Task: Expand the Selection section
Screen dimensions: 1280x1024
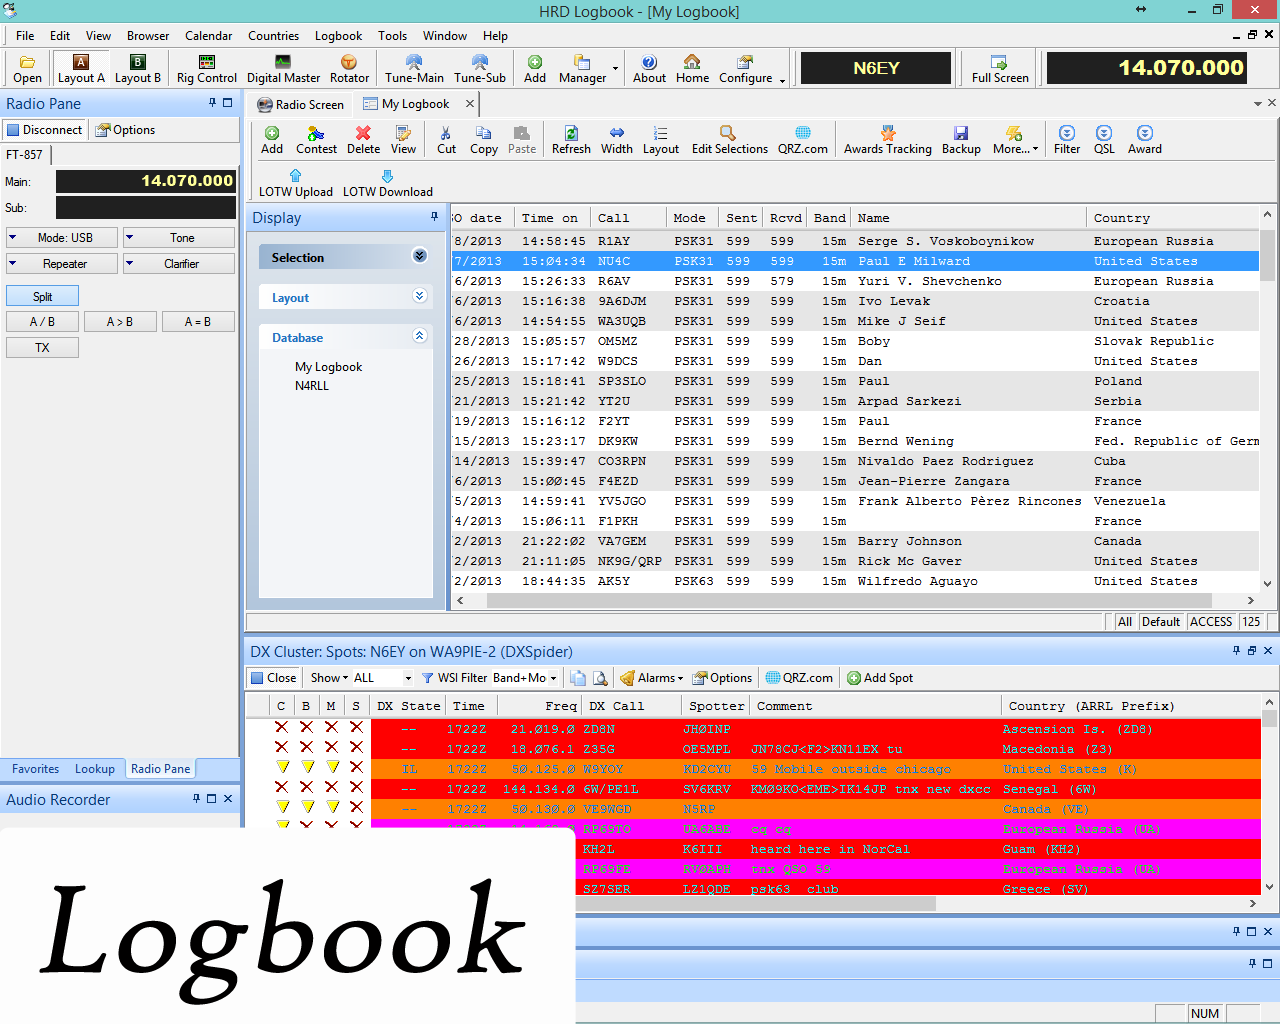Action: 420,256
